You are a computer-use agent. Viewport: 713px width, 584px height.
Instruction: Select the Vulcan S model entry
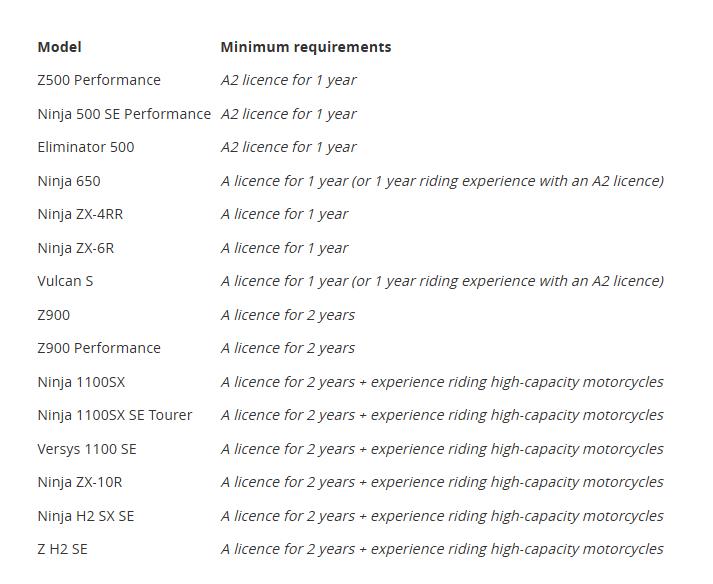click(65, 281)
